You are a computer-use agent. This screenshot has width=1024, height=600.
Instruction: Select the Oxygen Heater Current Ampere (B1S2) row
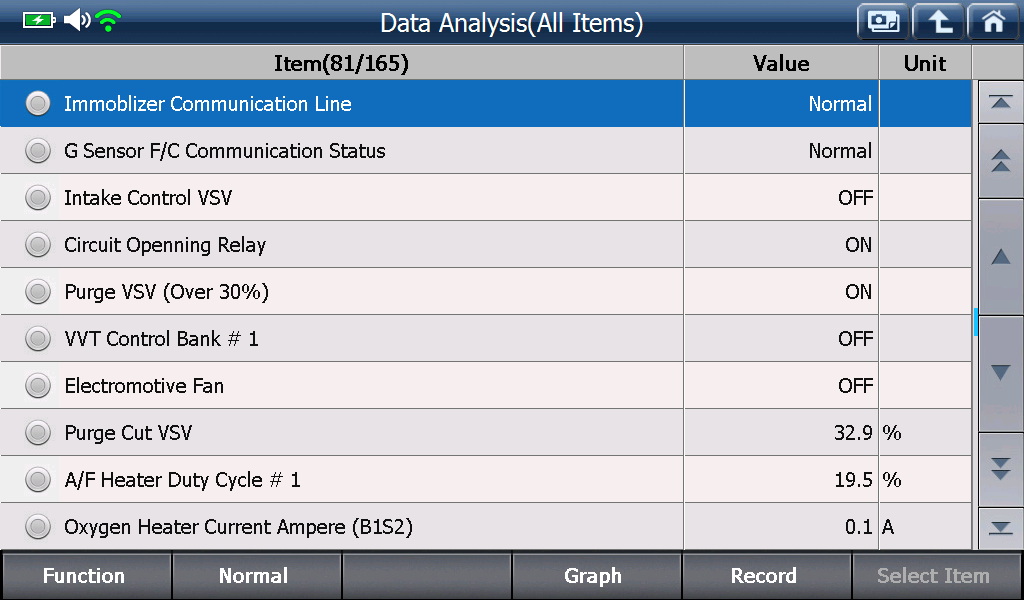(x=486, y=526)
